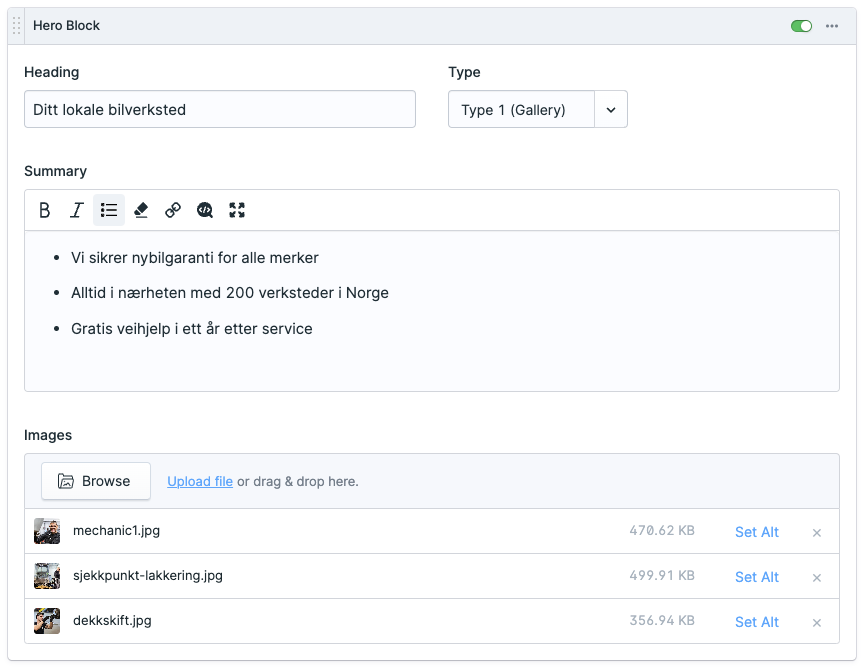Click the Heading text field
Screen dimensions: 863x668
tap(219, 110)
